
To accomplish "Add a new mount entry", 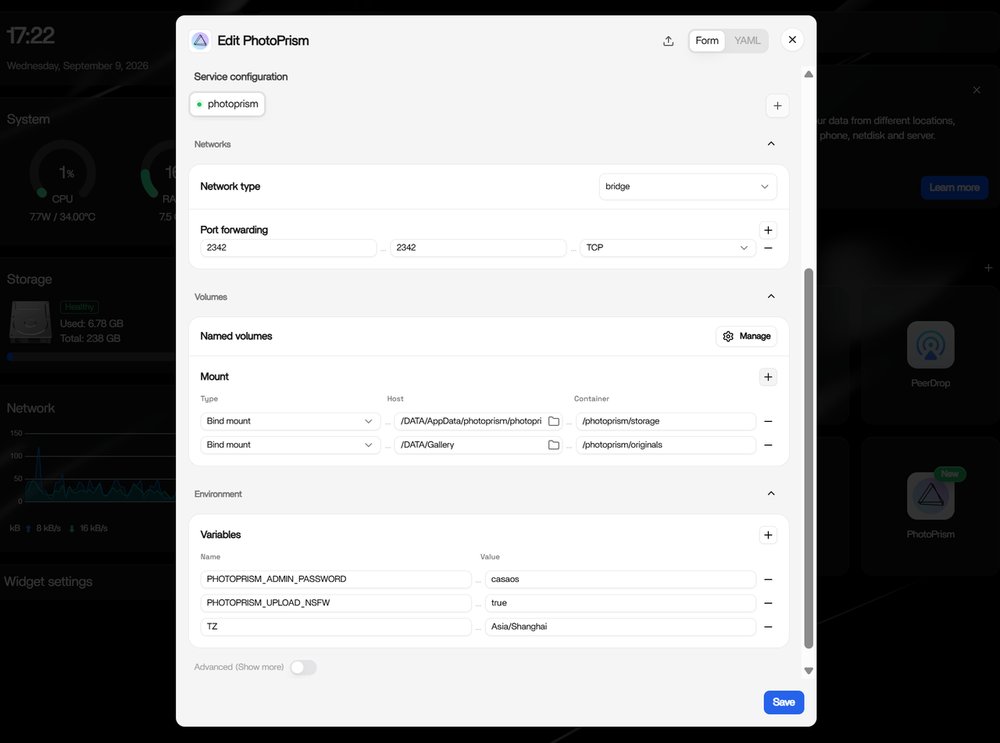I will click(x=768, y=377).
